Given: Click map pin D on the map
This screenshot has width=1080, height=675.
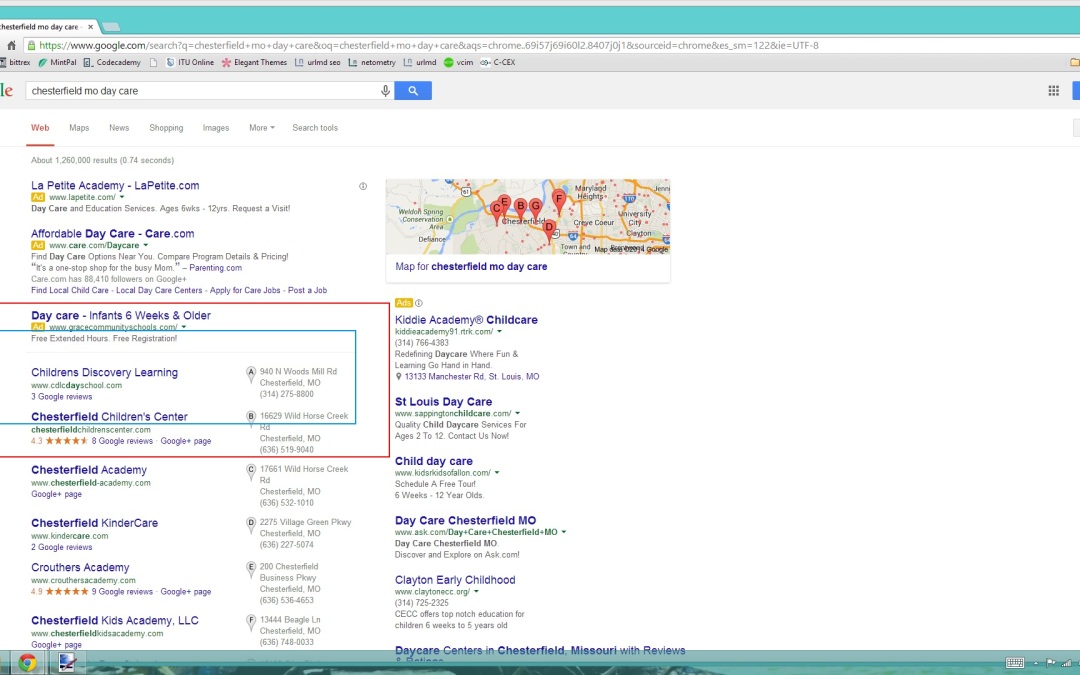Looking at the screenshot, I should [x=549, y=229].
